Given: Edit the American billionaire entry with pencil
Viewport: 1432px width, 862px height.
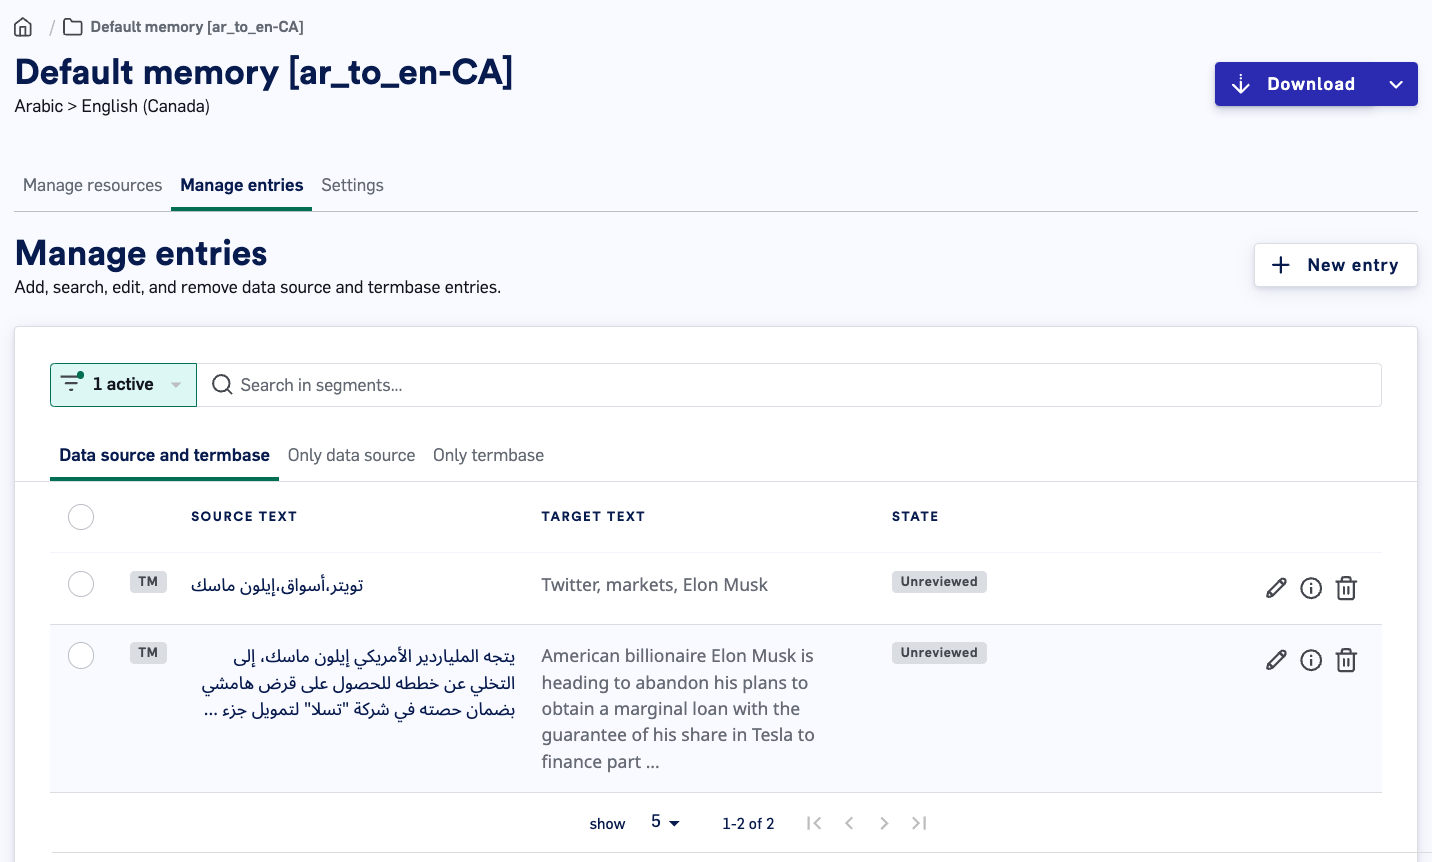Looking at the screenshot, I should point(1276,660).
